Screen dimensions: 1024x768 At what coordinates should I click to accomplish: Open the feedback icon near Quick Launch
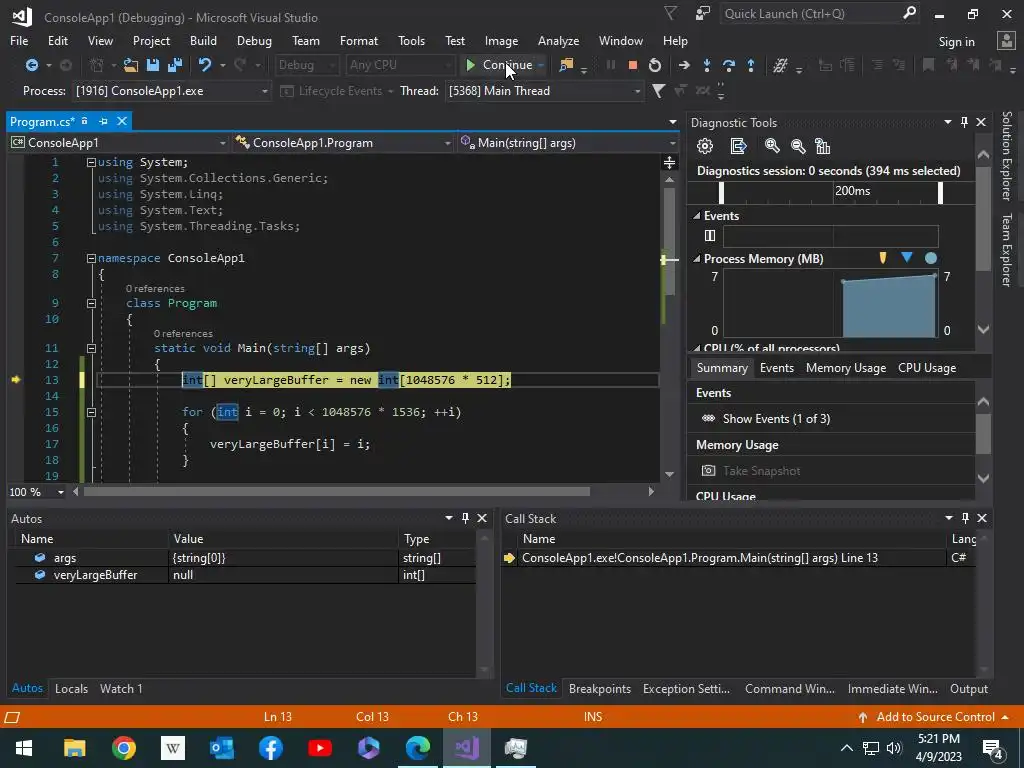click(703, 14)
